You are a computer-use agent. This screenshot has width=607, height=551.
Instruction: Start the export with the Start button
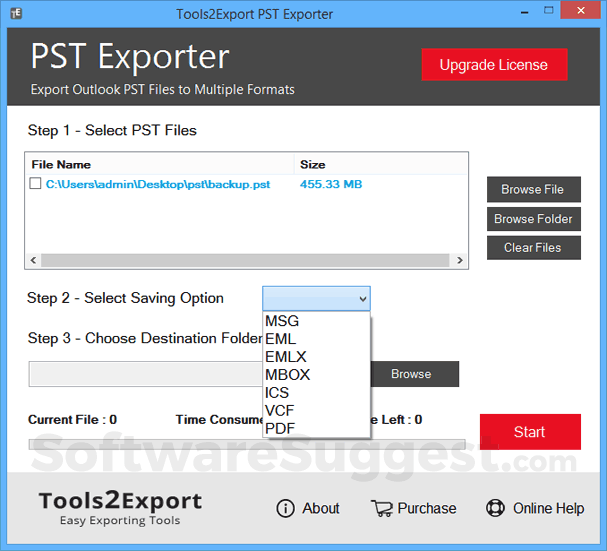(x=530, y=432)
